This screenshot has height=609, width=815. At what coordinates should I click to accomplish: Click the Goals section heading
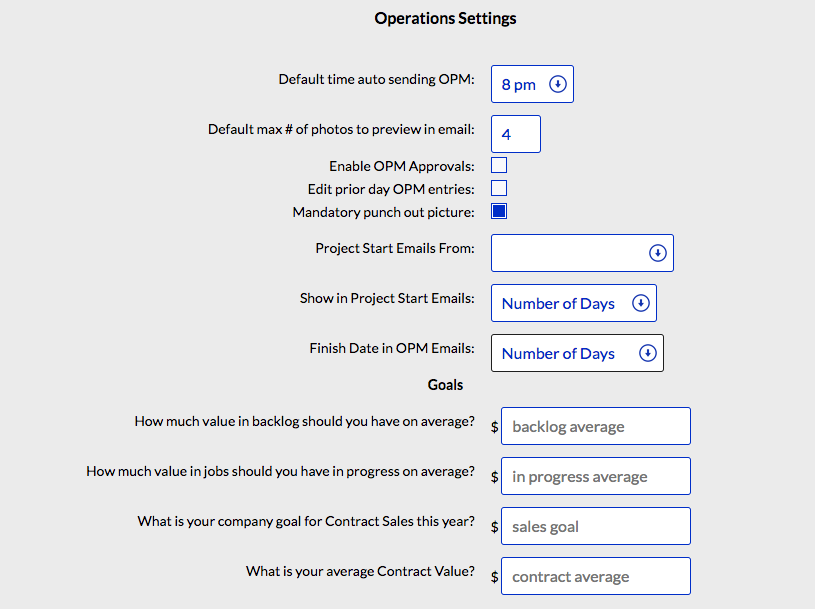445,385
